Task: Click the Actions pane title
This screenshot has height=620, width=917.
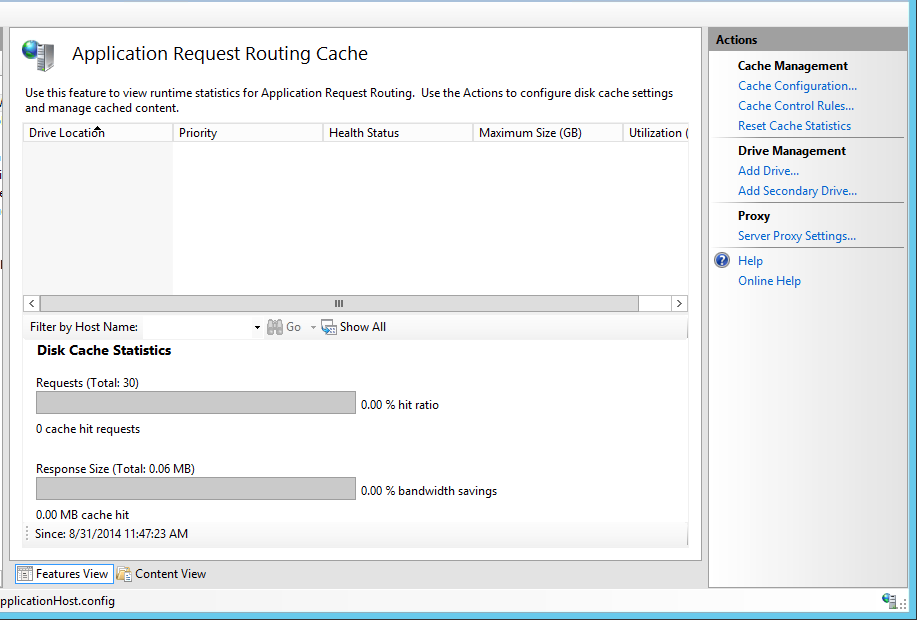Action: pyautogui.click(x=736, y=40)
